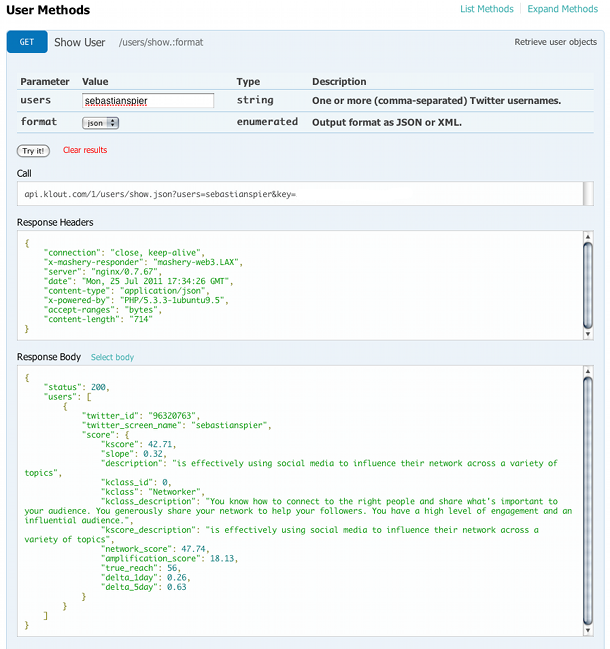This screenshot has width=610, height=649.
Task: Focus the users input field containing sebastianspier
Action: pos(148,101)
